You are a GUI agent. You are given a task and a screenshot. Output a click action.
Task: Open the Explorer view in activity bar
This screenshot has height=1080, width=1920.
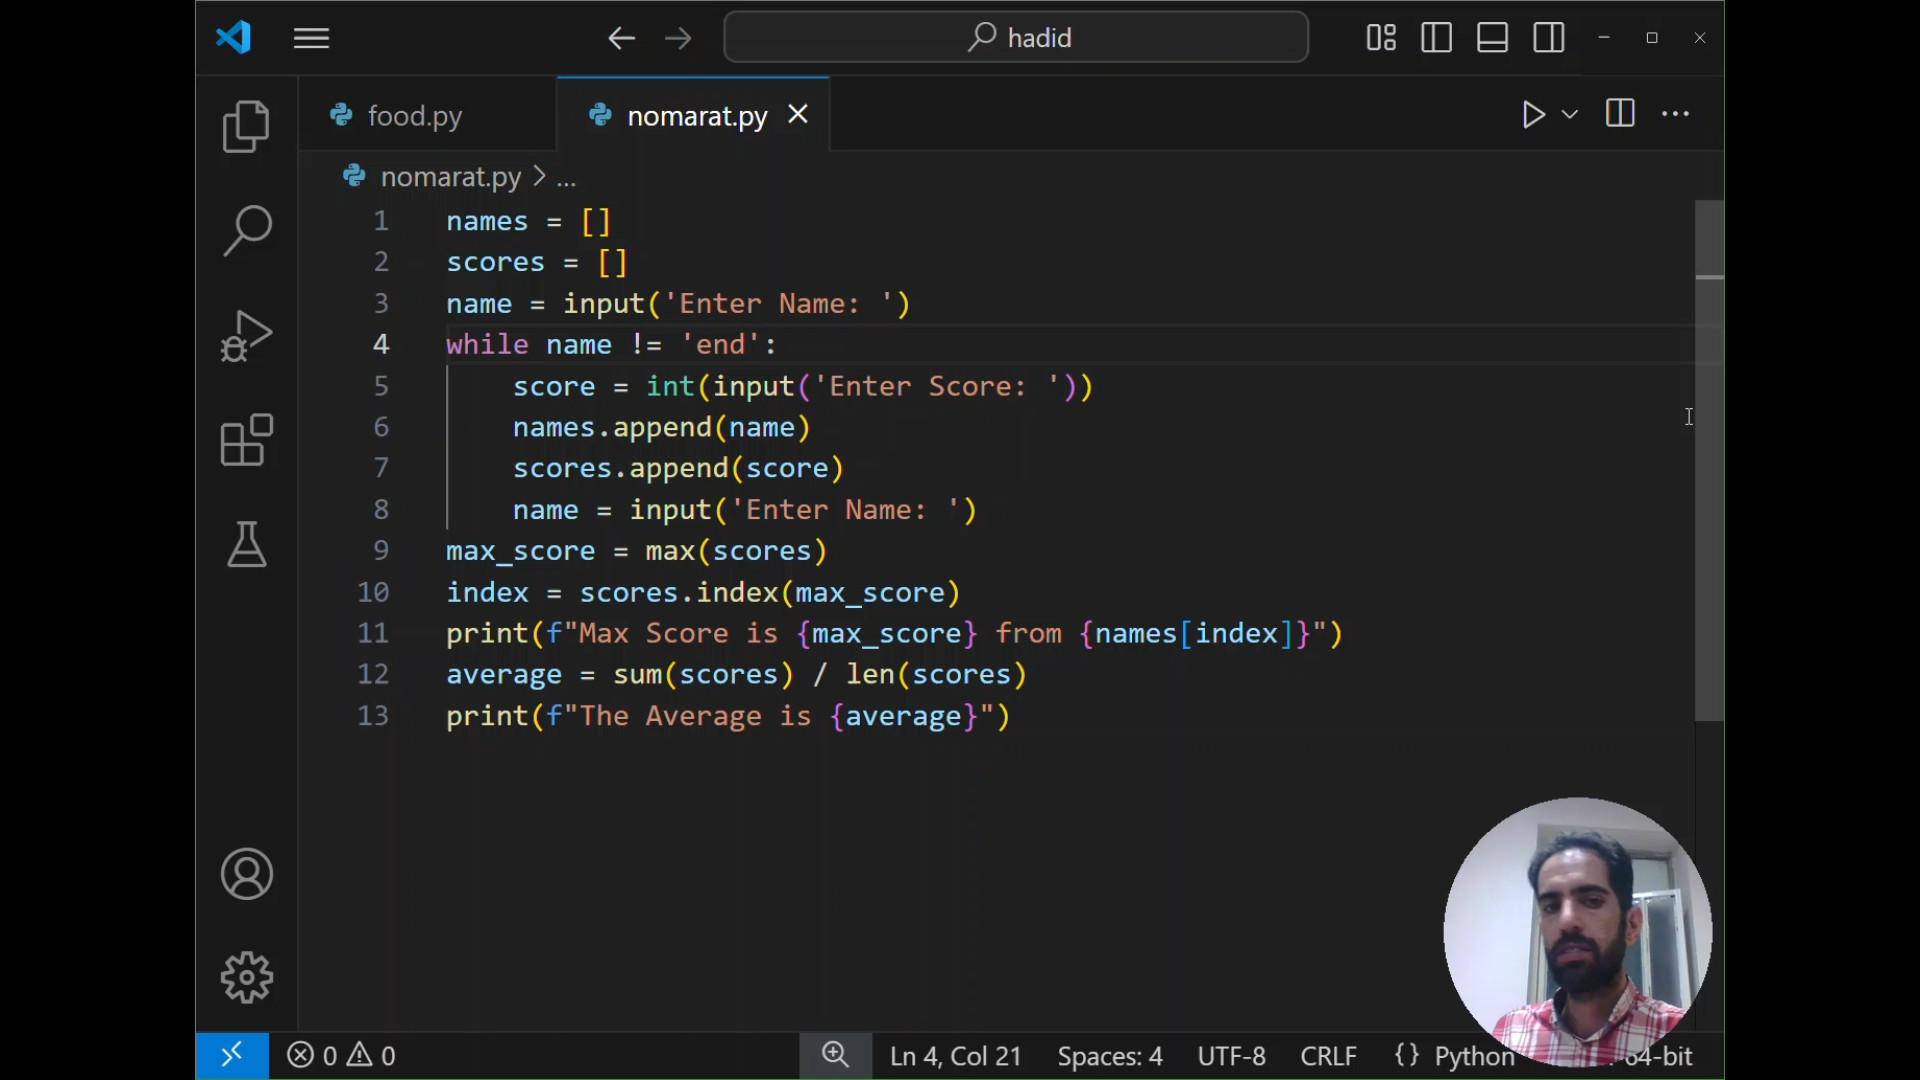[246, 127]
